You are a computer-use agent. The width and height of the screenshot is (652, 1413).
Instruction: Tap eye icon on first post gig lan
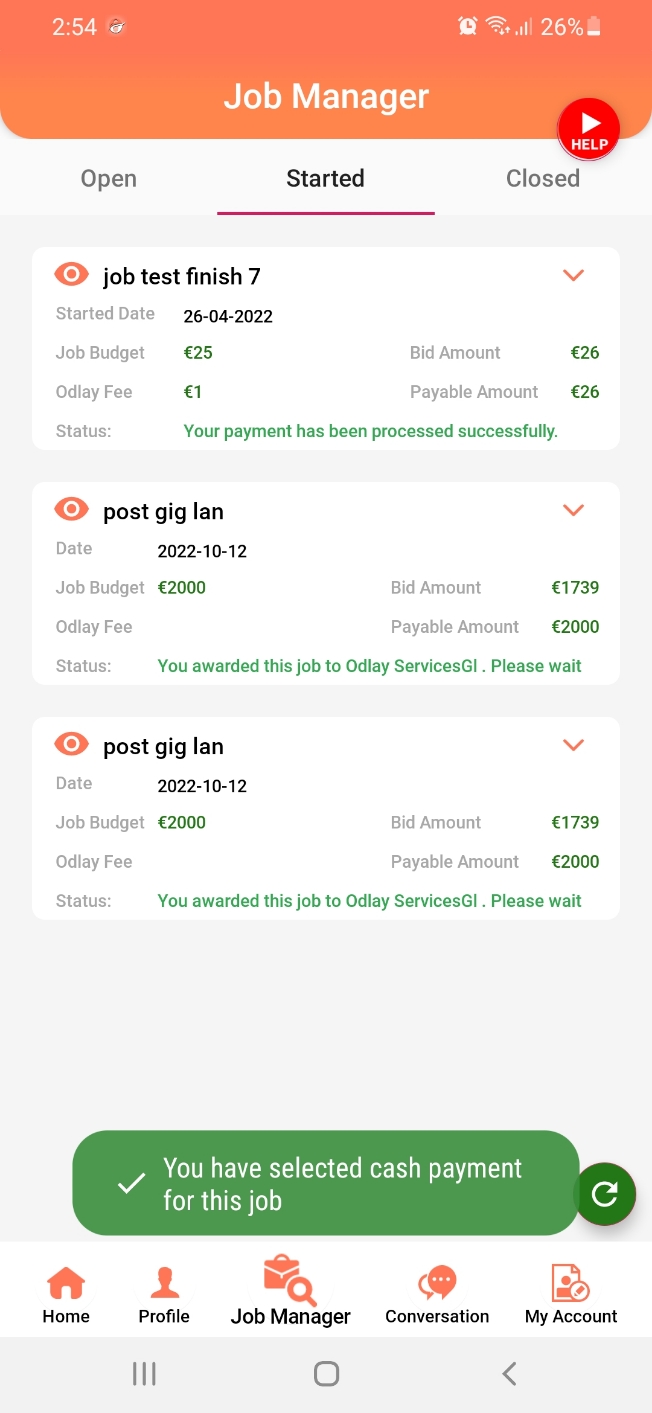(x=72, y=510)
